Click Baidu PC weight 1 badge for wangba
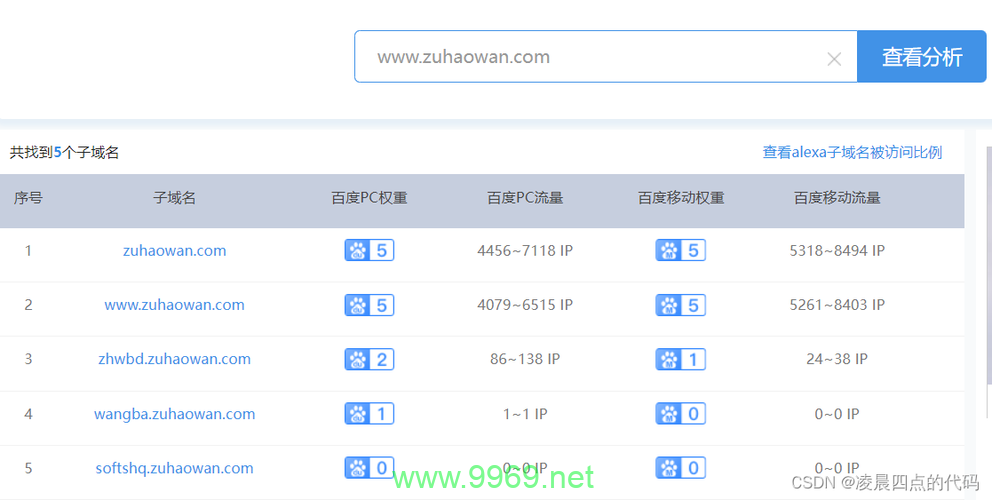The width and height of the screenshot is (992, 500). (369, 414)
